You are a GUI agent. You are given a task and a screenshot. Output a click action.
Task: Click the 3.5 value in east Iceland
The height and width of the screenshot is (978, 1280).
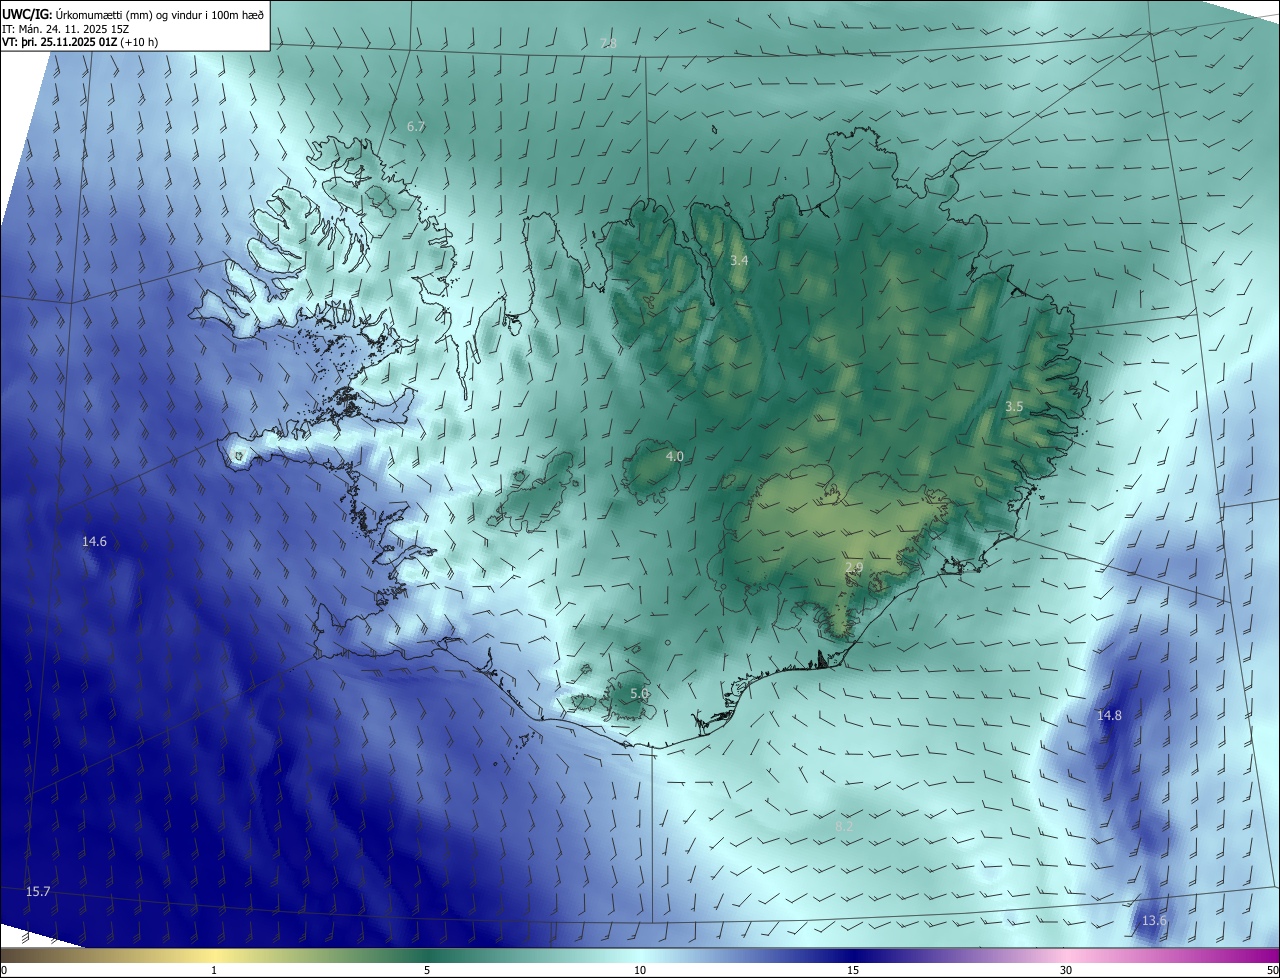pos(1014,406)
